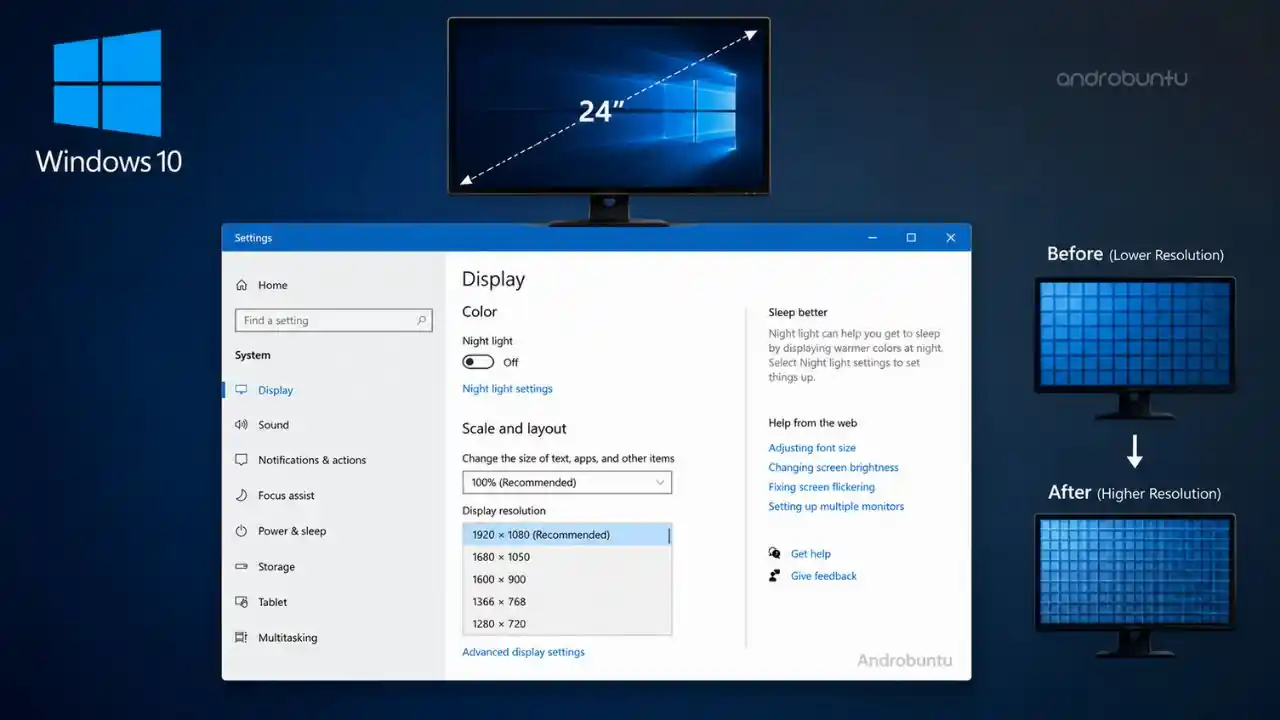Click the Storage drive icon
1280x720 pixels.
click(241, 566)
